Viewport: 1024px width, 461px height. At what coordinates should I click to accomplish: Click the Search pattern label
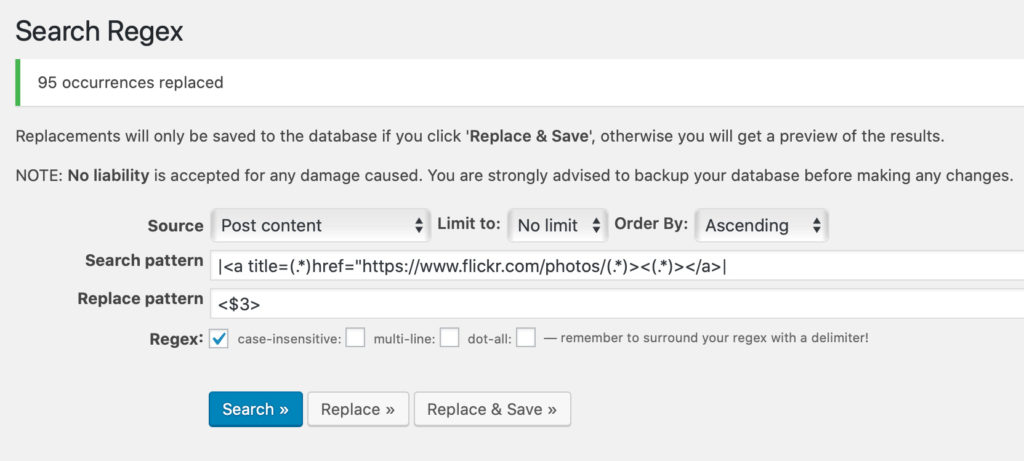tap(144, 261)
